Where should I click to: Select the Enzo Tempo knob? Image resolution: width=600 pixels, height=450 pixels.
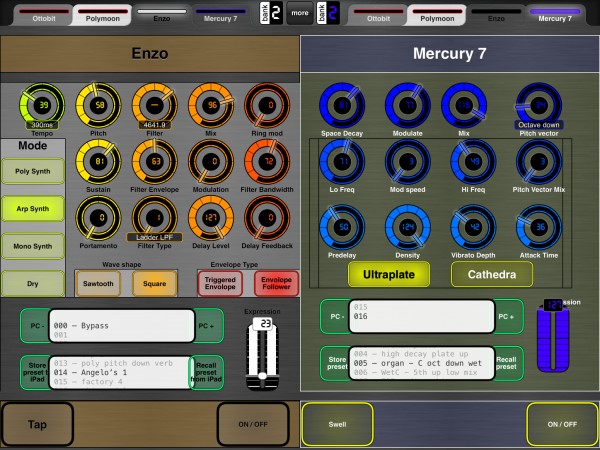pos(42,106)
